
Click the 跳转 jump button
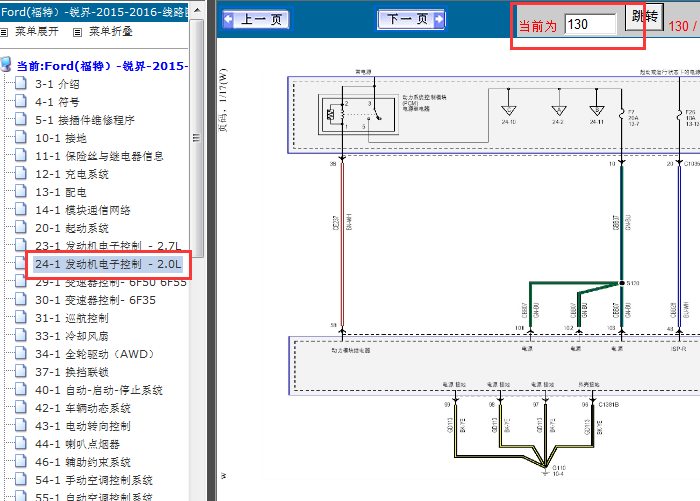(644, 17)
